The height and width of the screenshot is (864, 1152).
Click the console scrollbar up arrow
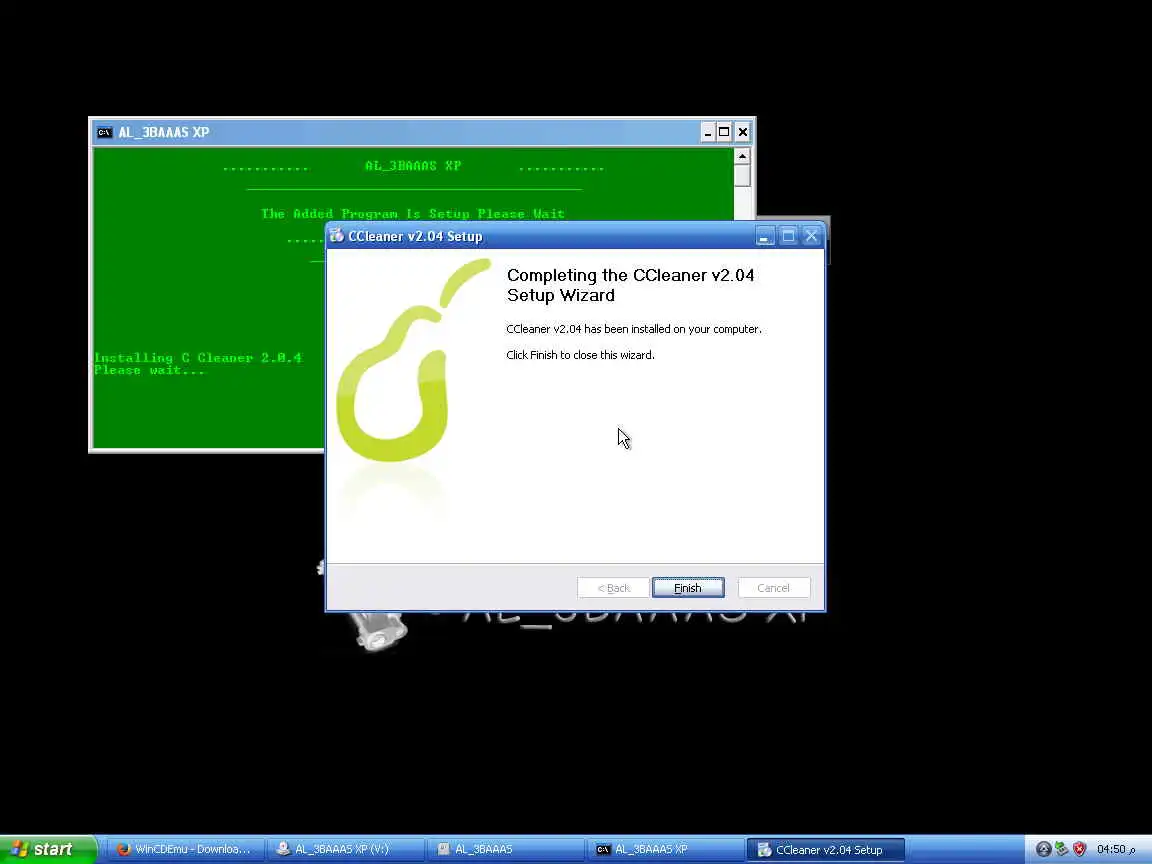pyautogui.click(x=742, y=156)
